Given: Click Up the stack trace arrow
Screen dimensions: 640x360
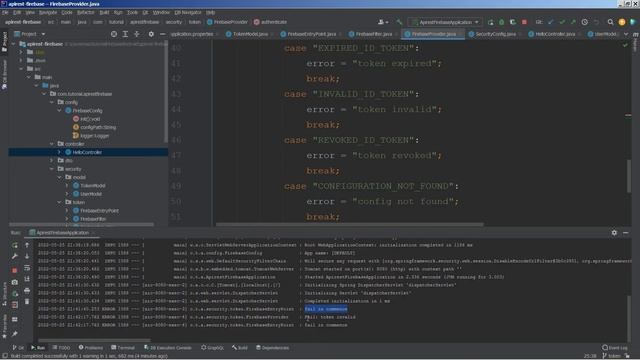Looking at the screenshot, I should point(27,245).
